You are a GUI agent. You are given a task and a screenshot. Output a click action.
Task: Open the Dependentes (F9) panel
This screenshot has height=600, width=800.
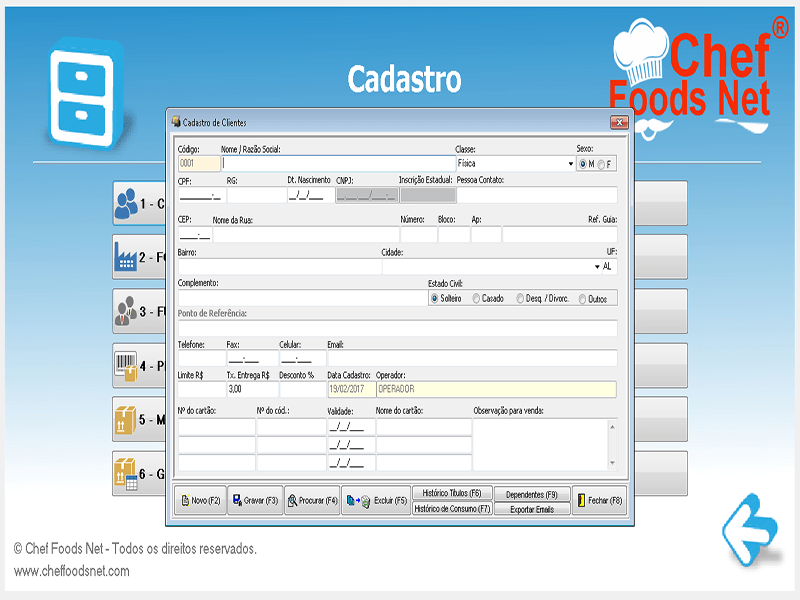533,493
